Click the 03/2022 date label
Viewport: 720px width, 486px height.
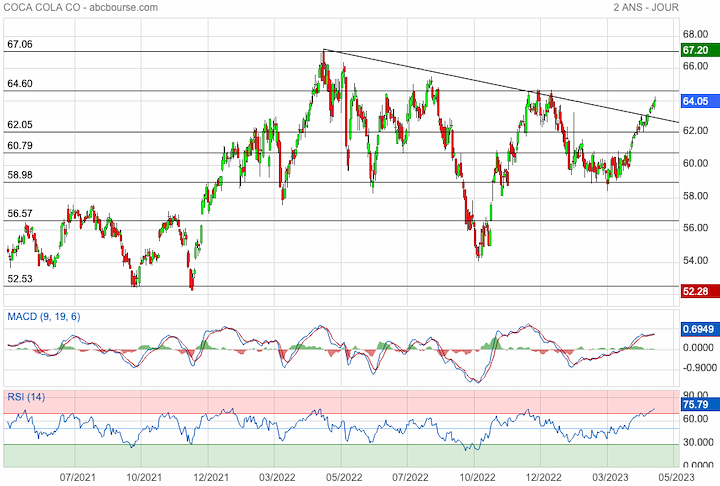tap(277, 477)
